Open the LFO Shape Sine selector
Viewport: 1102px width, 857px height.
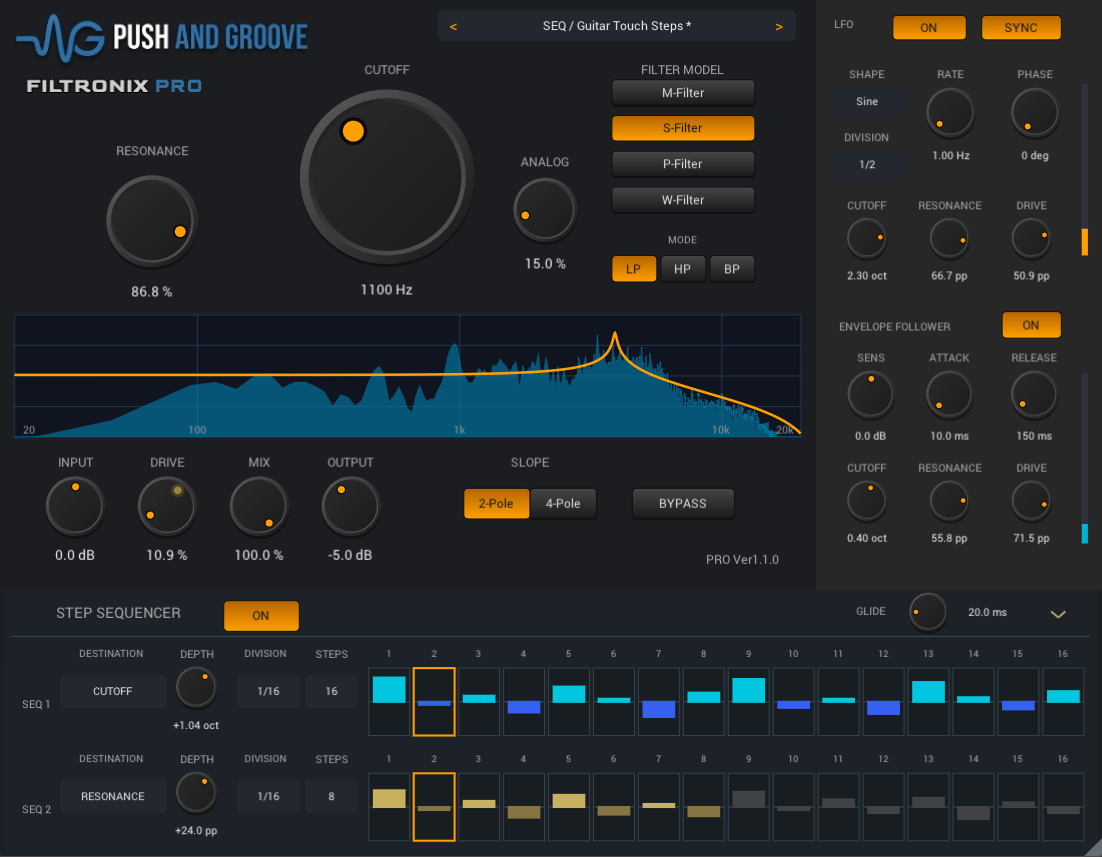click(867, 101)
